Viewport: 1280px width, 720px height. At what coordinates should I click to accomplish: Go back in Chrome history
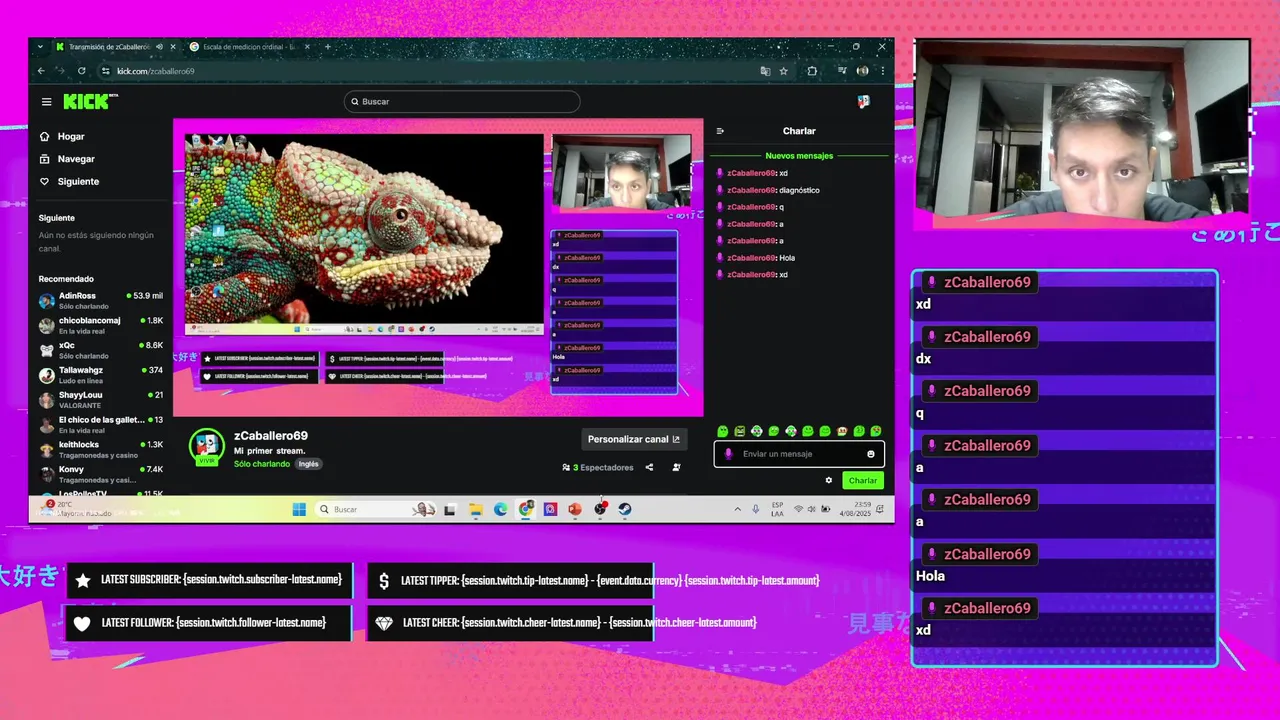pos(41,71)
